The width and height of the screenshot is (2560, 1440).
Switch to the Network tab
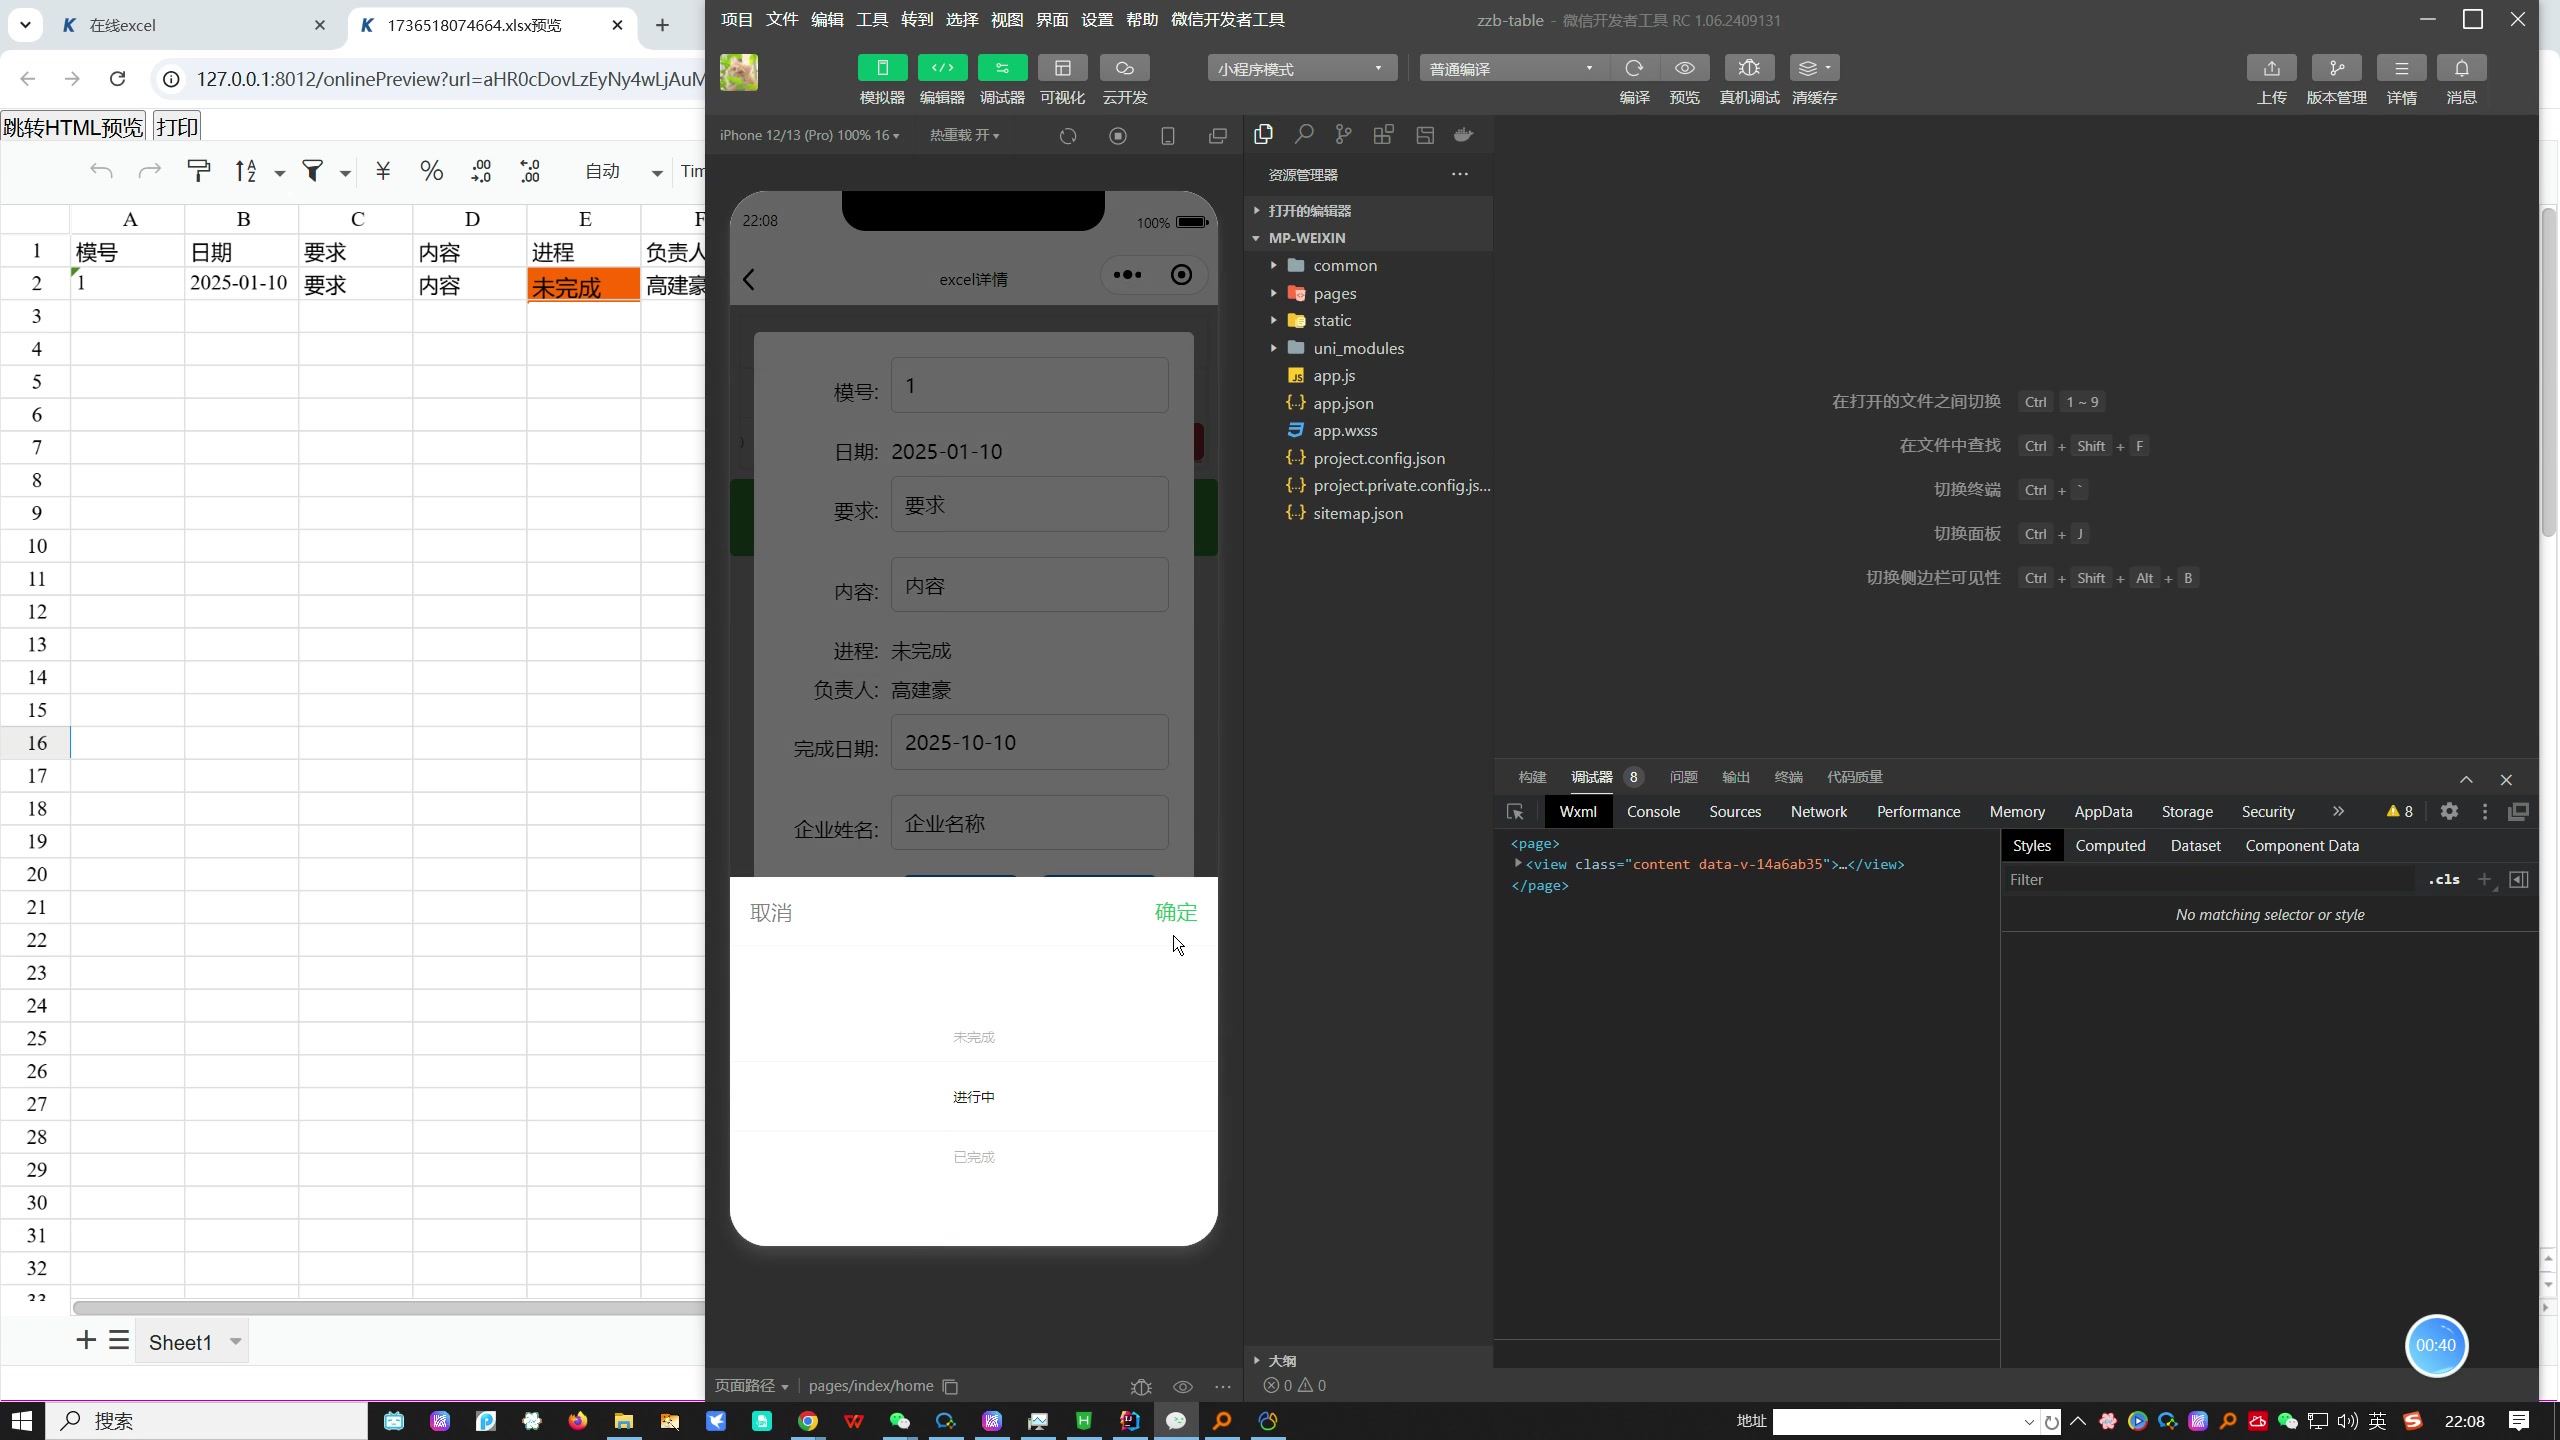coord(1818,812)
